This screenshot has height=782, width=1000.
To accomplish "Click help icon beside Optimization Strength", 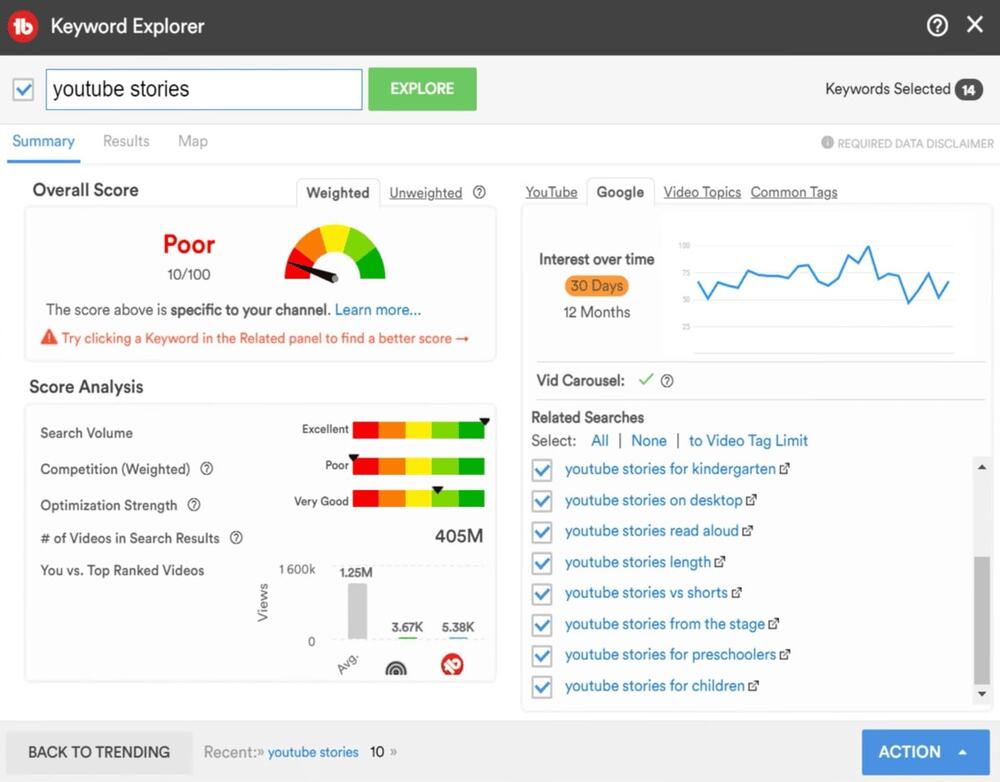I will 194,505.
